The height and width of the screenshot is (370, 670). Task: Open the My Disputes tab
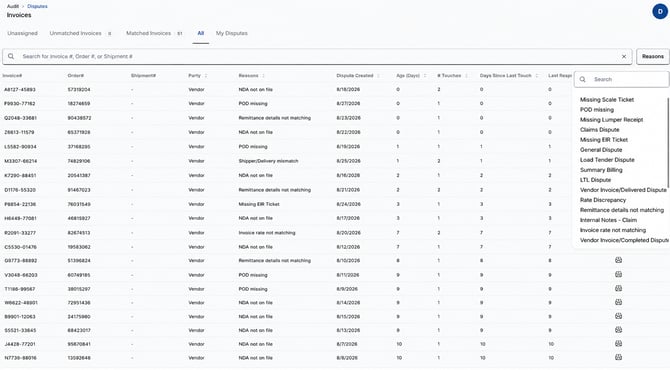(232, 33)
